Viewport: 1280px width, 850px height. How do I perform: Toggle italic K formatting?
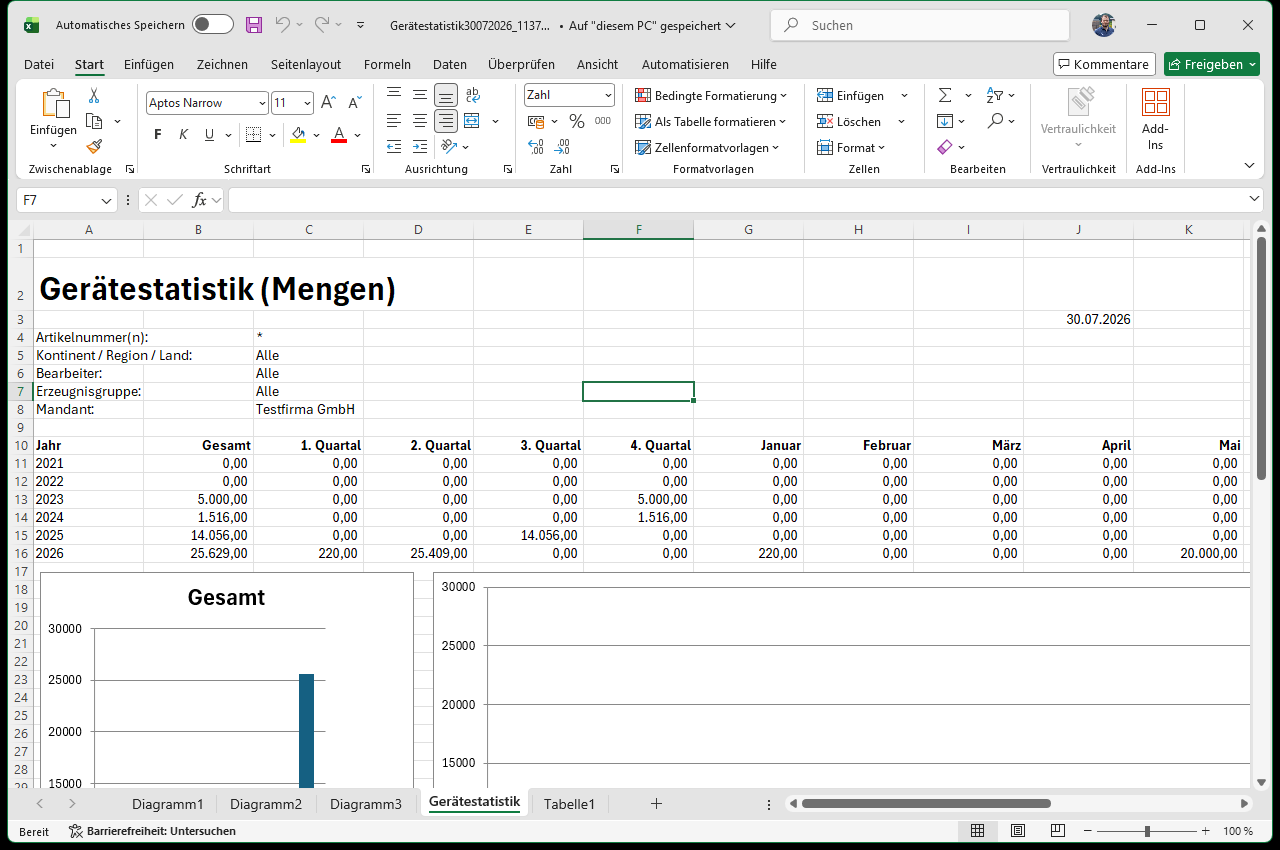[183, 135]
